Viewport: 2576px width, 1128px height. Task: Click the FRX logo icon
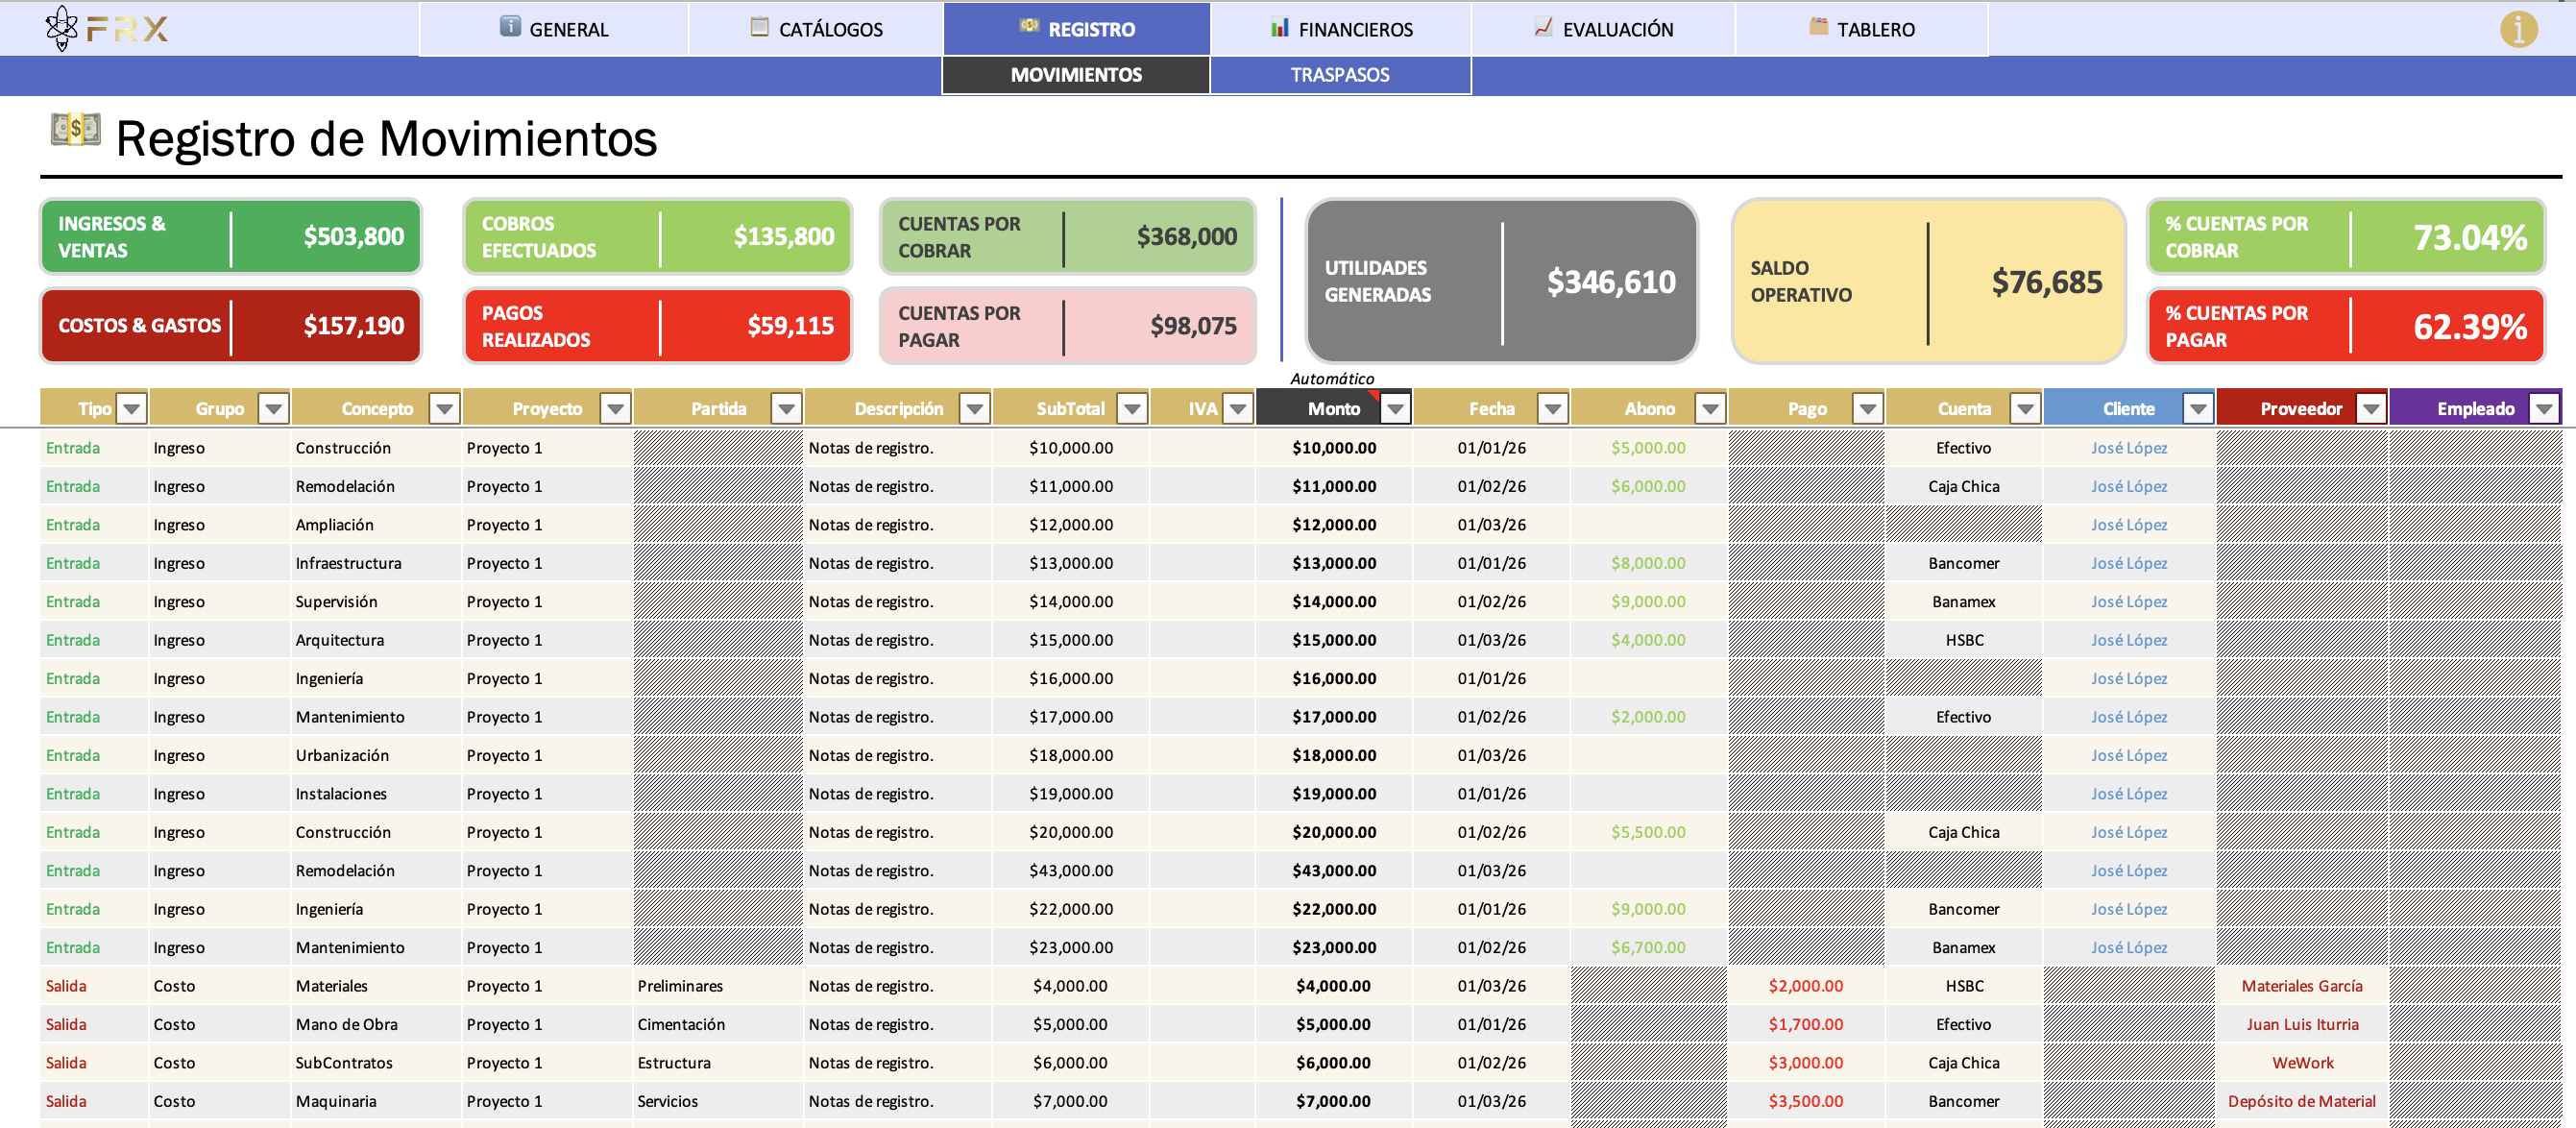[x=62, y=28]
